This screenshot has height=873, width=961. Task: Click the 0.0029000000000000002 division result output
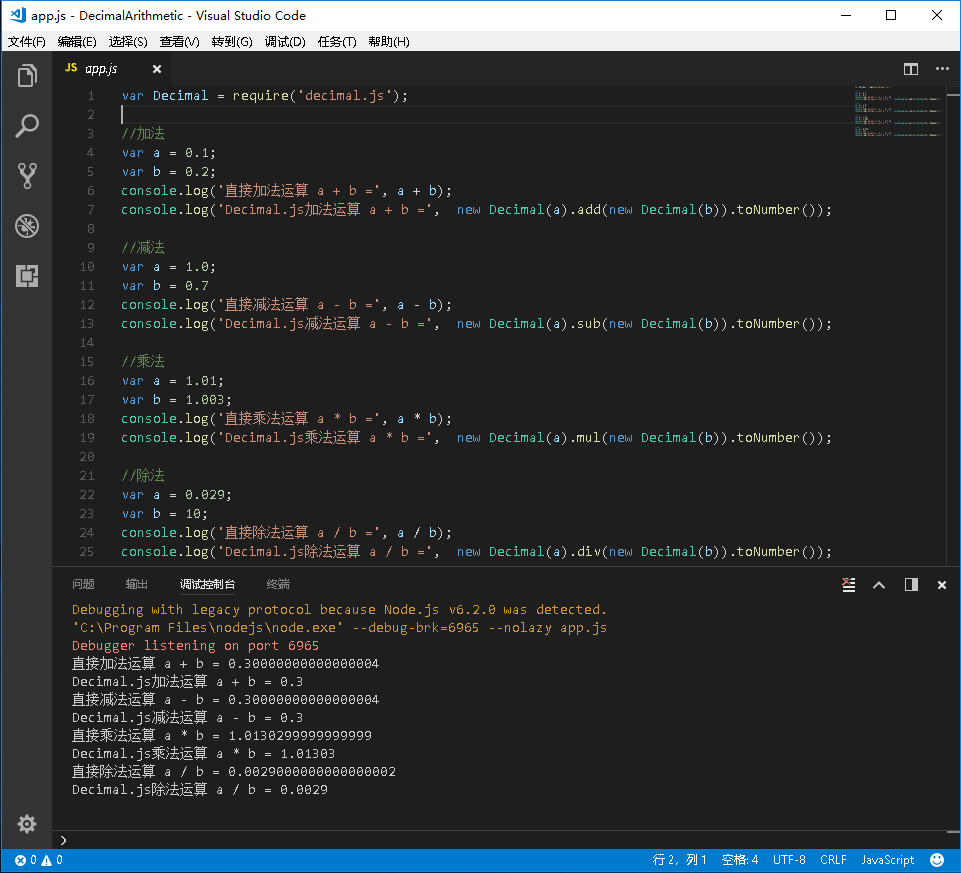[x=312, y=771]
